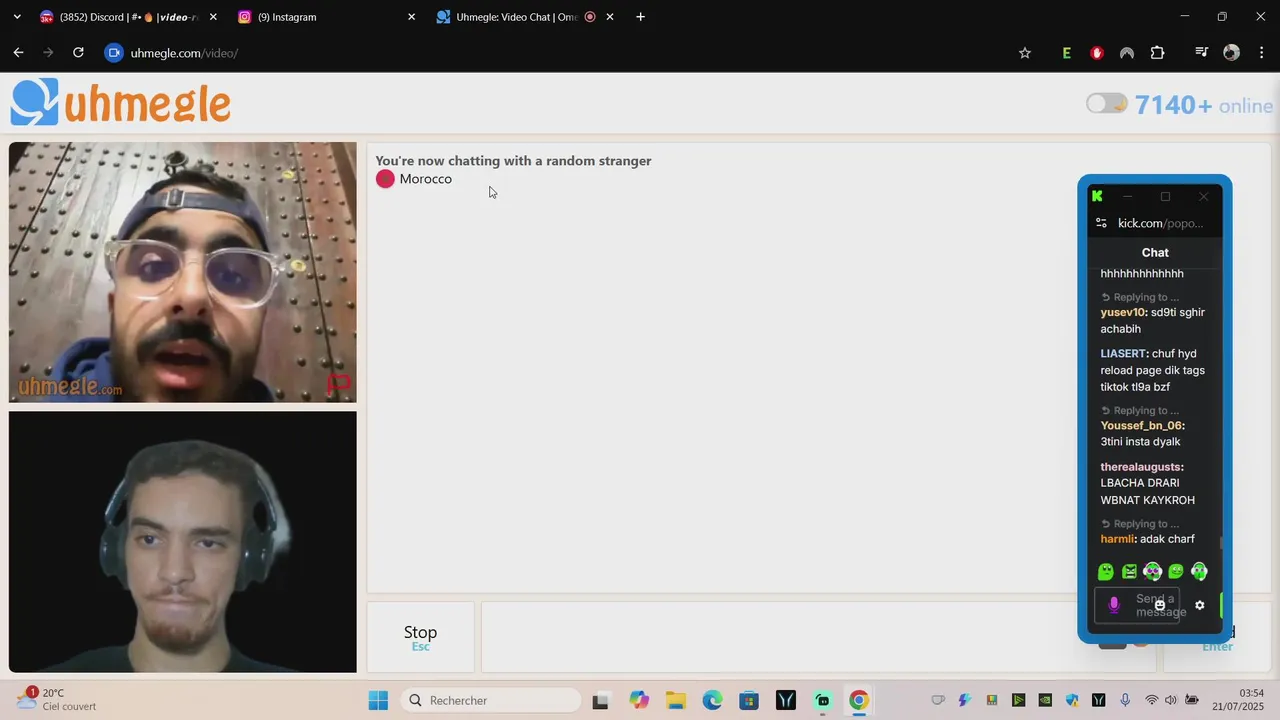Click harmli username in Kick chat
The width and height of the screenshot is (1280, 720).
[1119, 539]
